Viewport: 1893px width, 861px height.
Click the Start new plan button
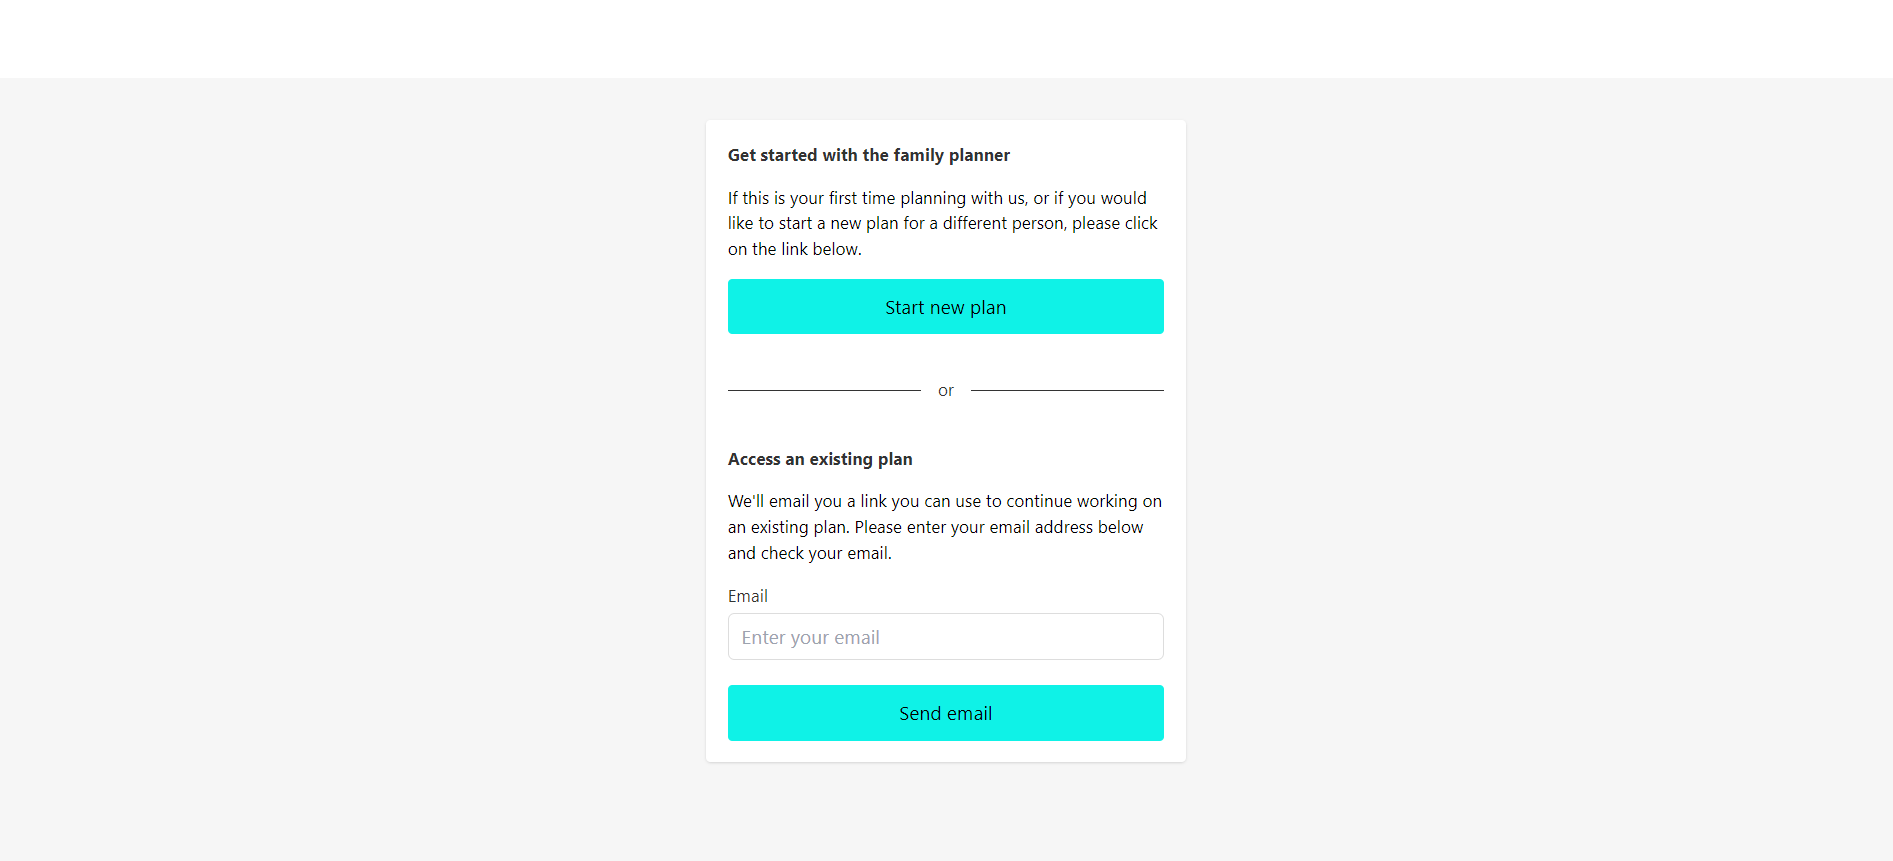point(945,307)
